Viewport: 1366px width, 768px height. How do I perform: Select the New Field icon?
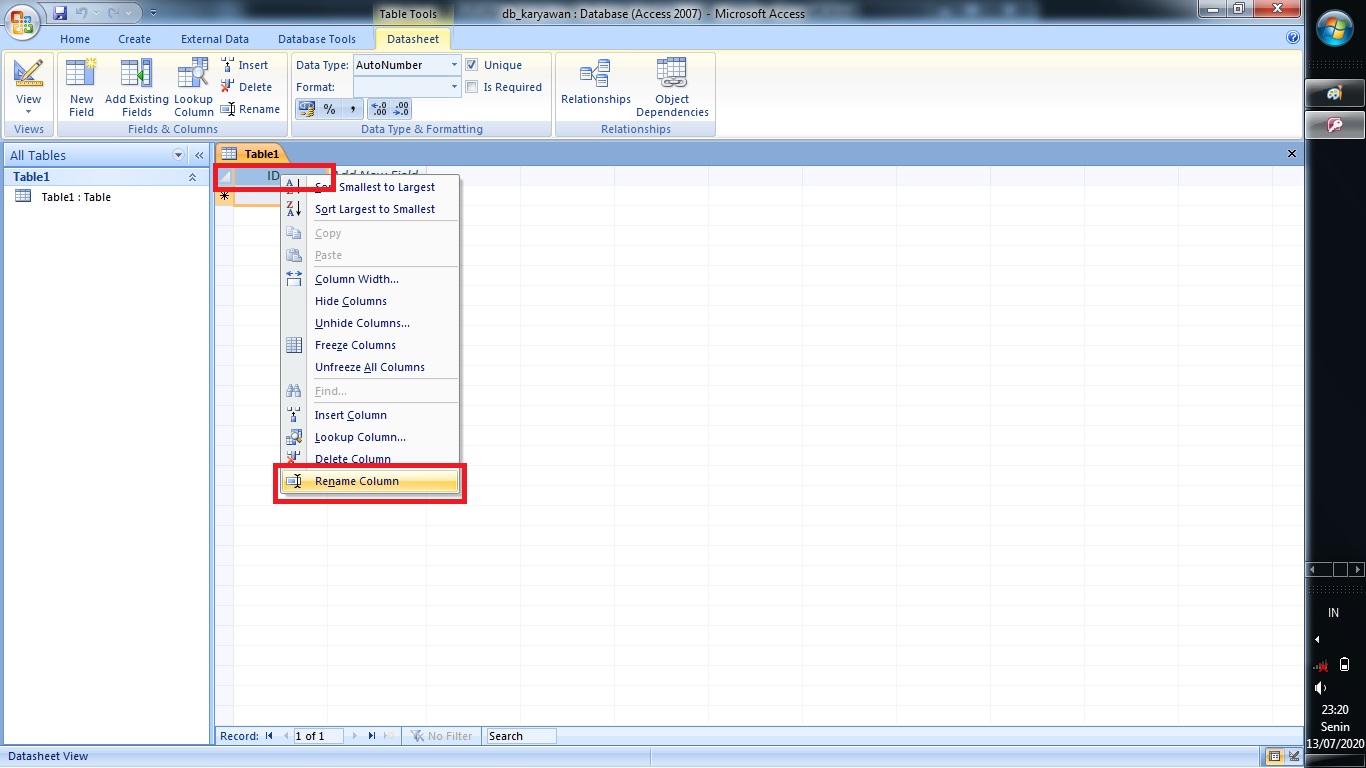[80, 85]
